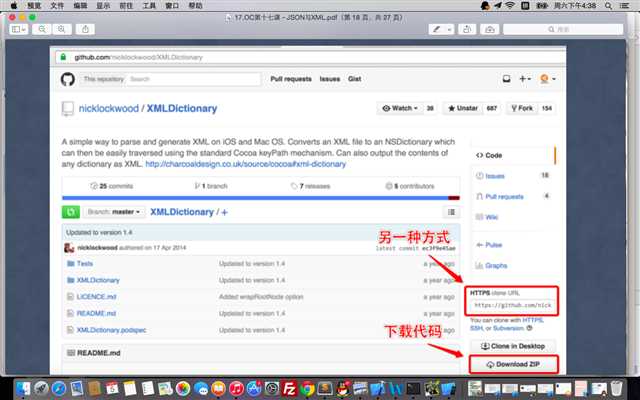This screenshot has width=640, height=400.
Task: Open the Trash in the Dock
Action: pyautogui.click(x=617, y=389)
